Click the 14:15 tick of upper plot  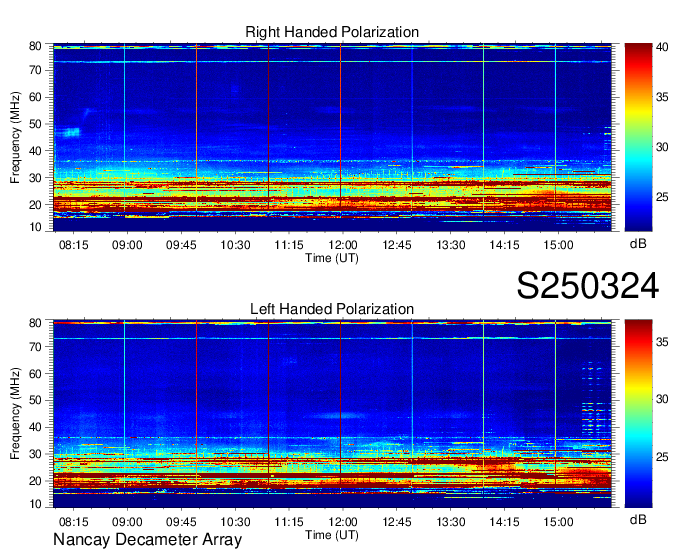click(x=504, y=245)
